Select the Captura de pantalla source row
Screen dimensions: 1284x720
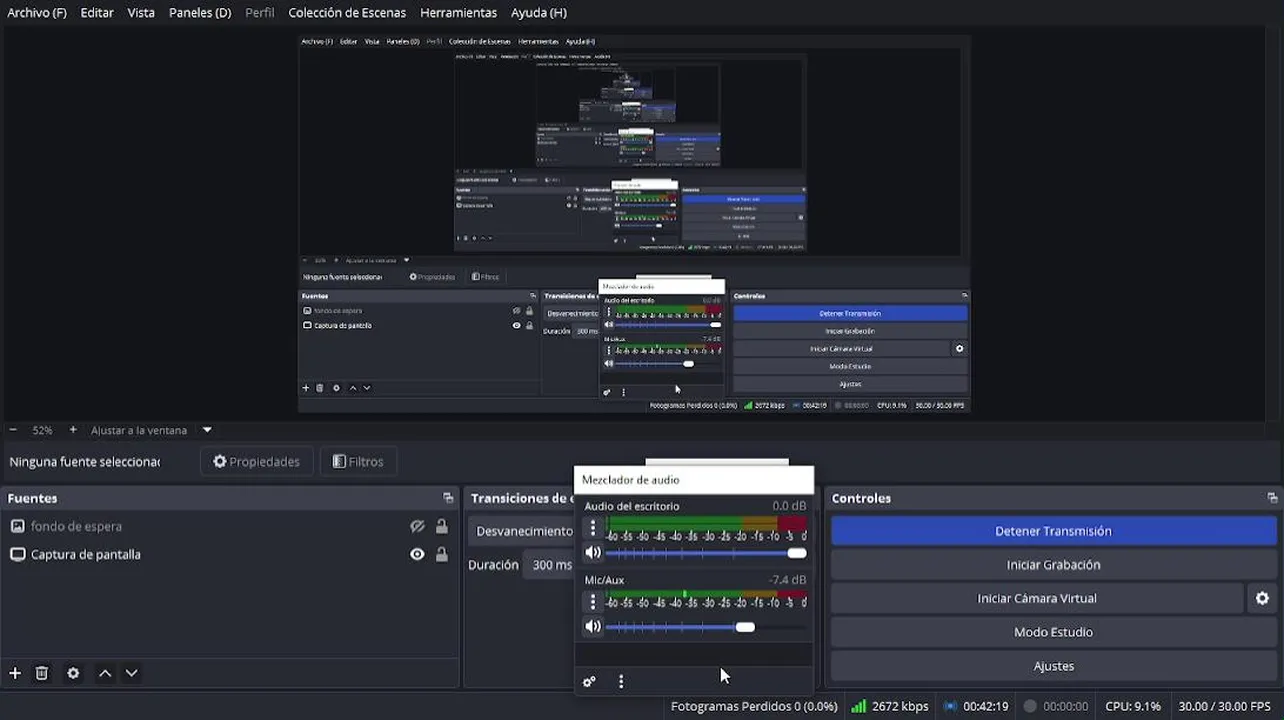228,554
